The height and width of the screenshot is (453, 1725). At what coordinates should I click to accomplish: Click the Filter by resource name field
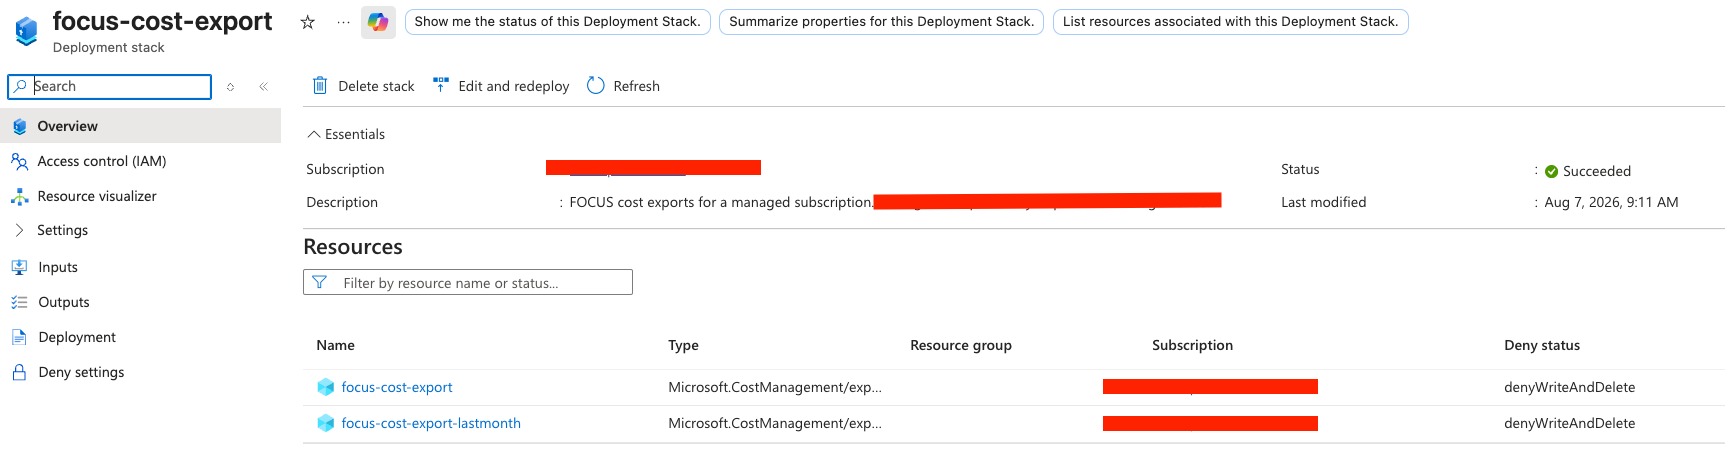(468, 283)
